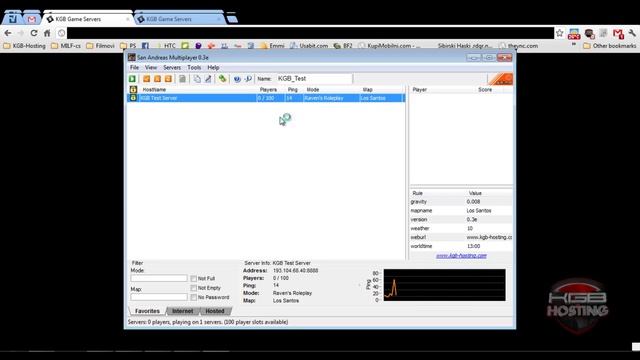
Task: Open Chrome wrench settings menu
Action: 632,33
